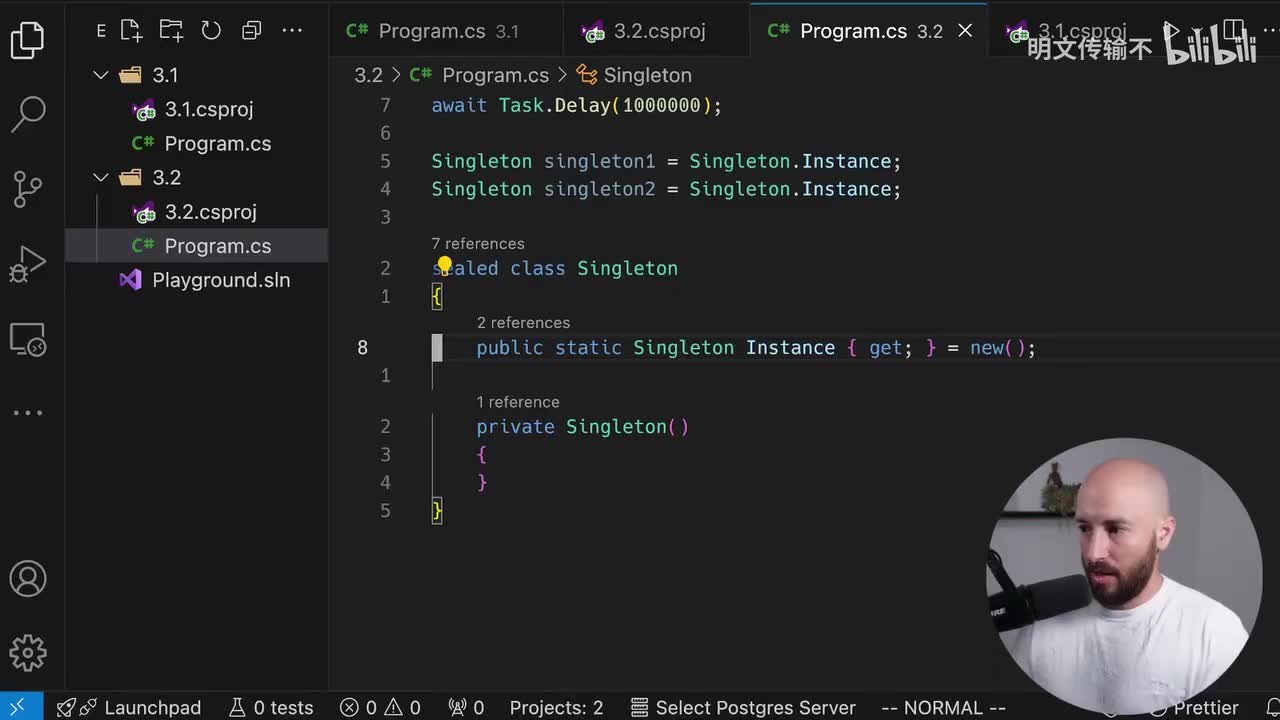
Task: Click the 3.2 breadcrumb segment
Action: [x=368, y=75]
